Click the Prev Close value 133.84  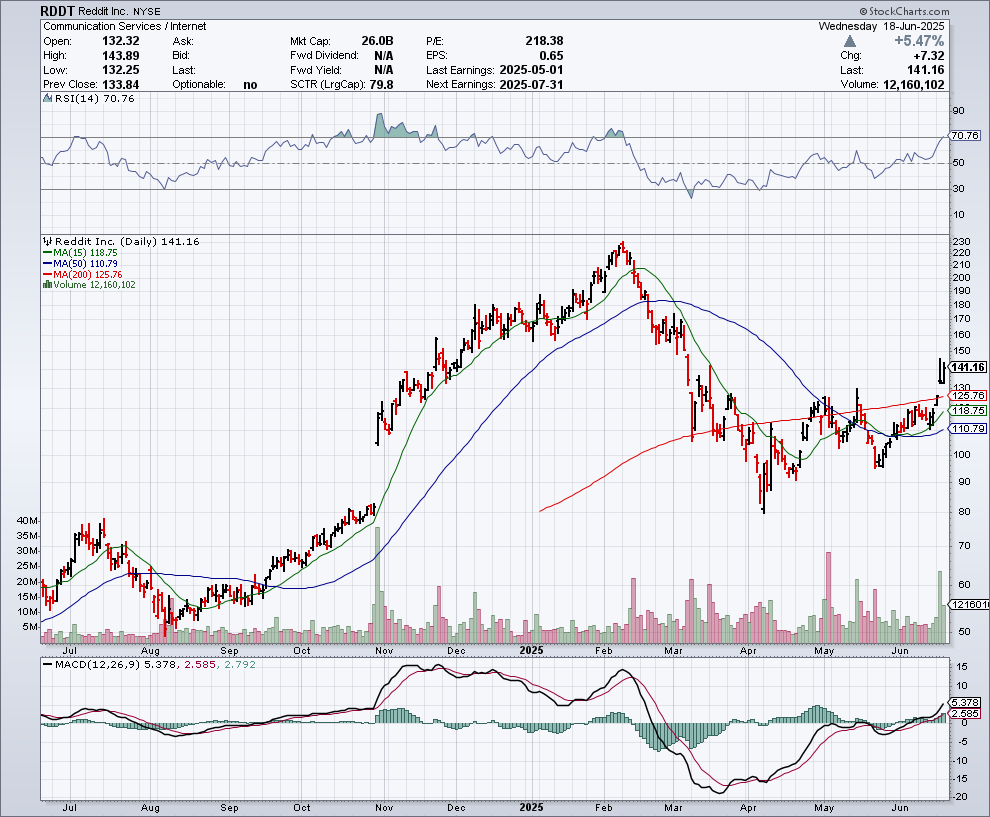(121, 85)
